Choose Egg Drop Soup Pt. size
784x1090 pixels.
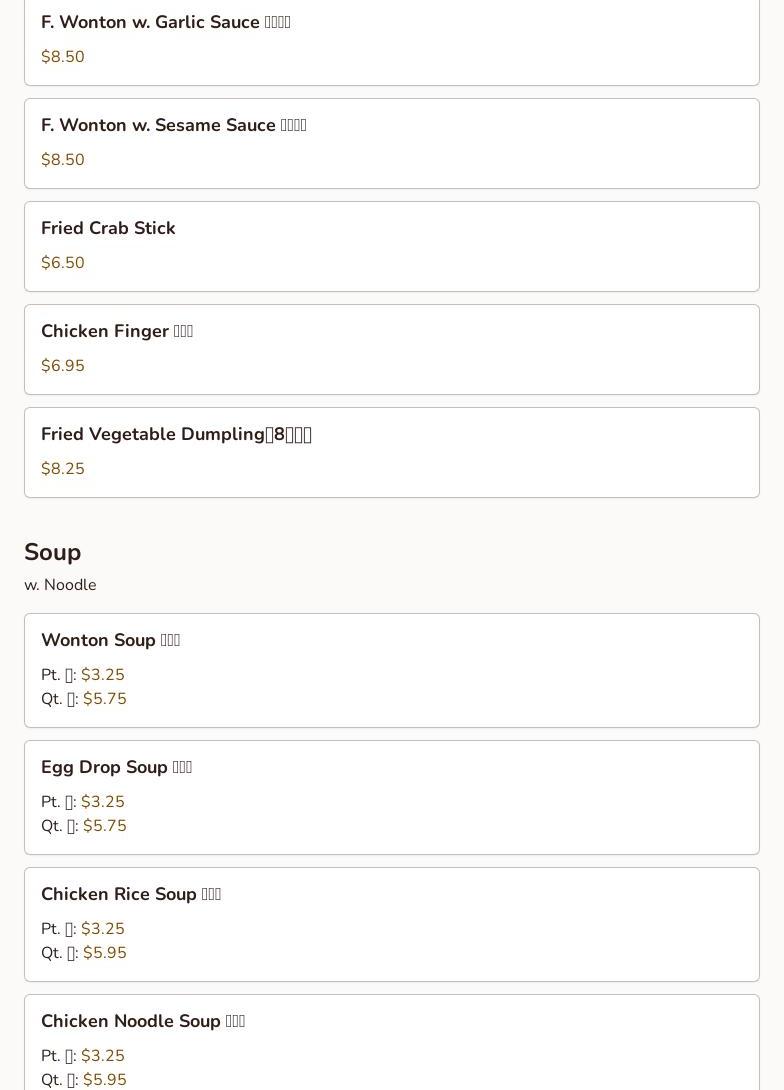[x=83, y=802]
